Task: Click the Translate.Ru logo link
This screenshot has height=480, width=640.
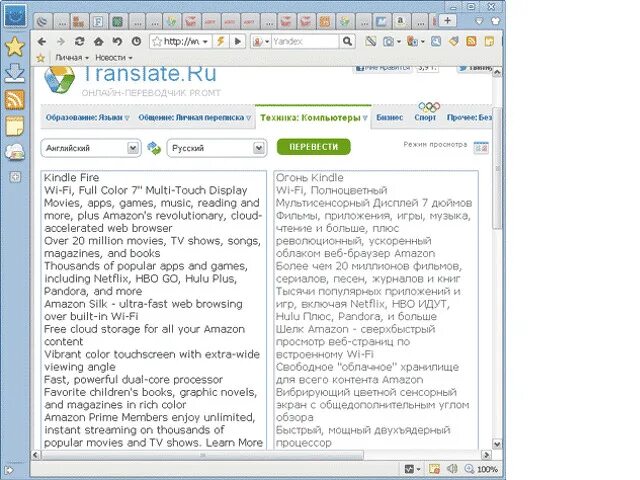Action: point(131,81)
